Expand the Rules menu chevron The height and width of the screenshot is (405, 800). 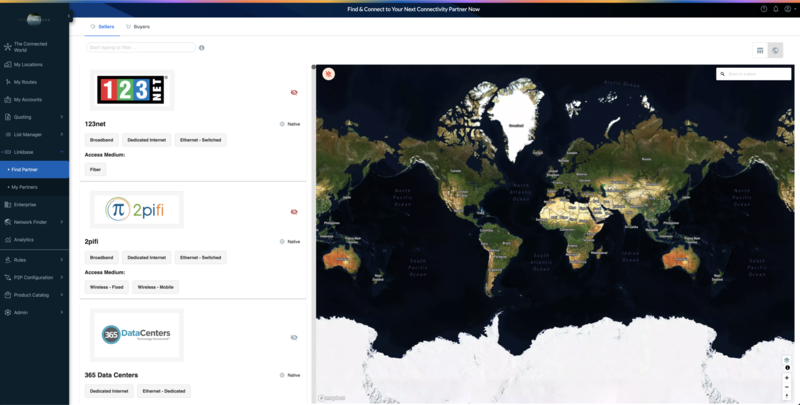click(x=62, y=260)
